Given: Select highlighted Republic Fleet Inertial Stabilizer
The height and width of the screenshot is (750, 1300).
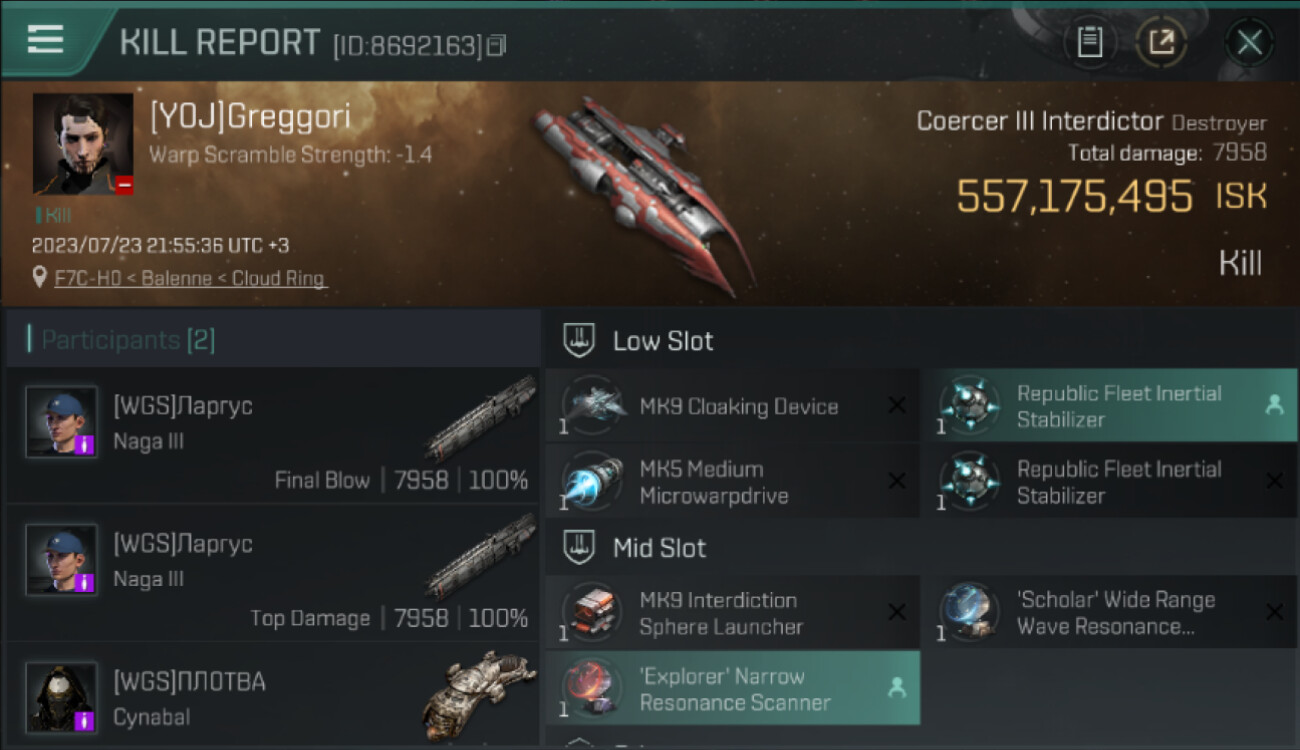Looking at the screenshot, I should click(x=1110, y=406).
